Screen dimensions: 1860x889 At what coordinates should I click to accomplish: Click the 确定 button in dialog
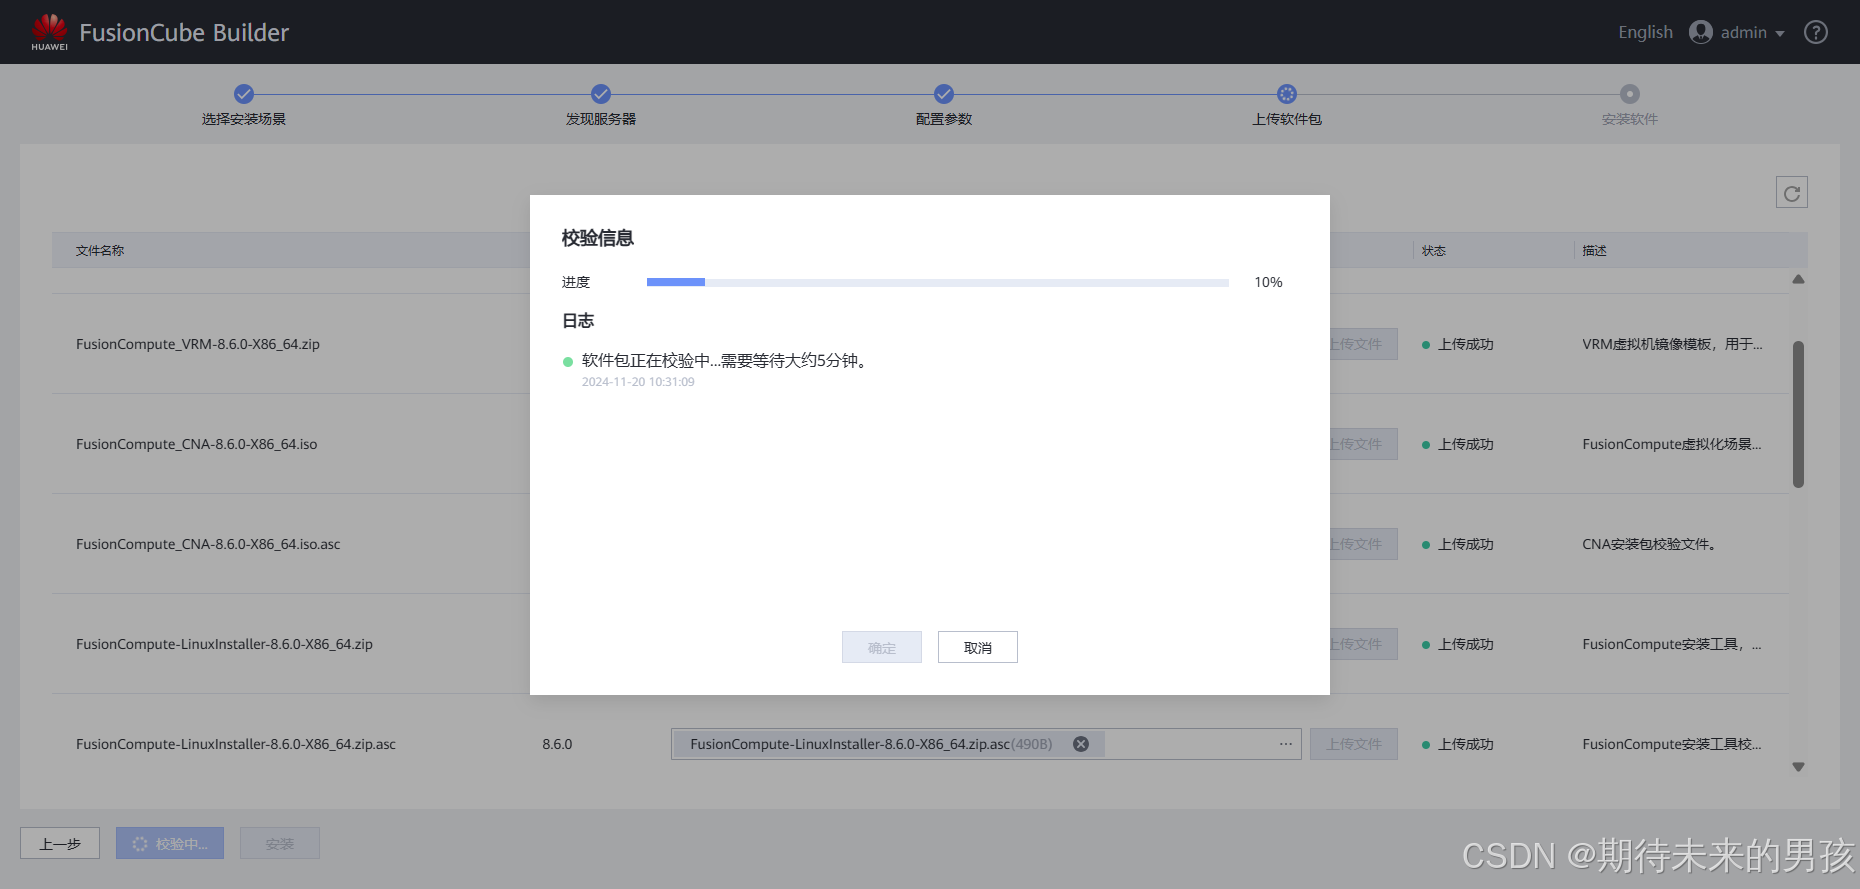tap(882, 647)
